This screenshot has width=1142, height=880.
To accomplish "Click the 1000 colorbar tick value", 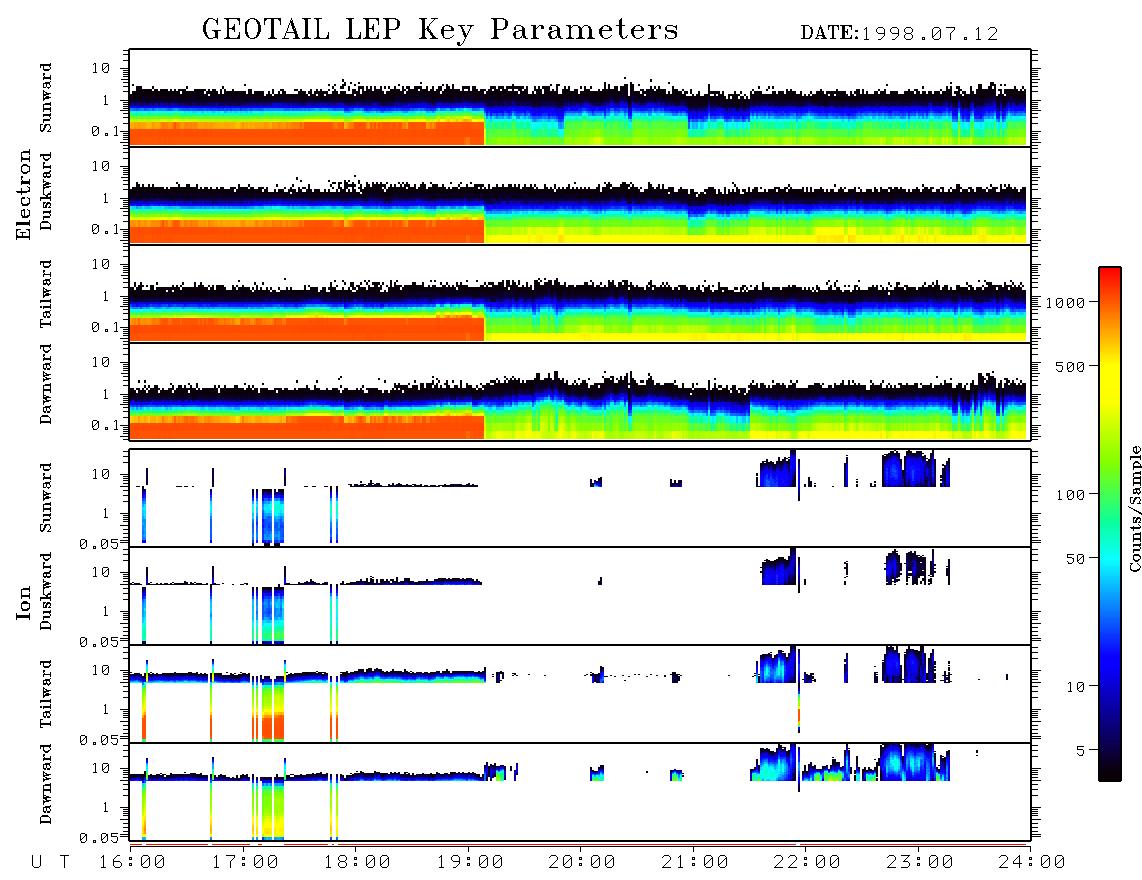I will tap(1066, 303).
